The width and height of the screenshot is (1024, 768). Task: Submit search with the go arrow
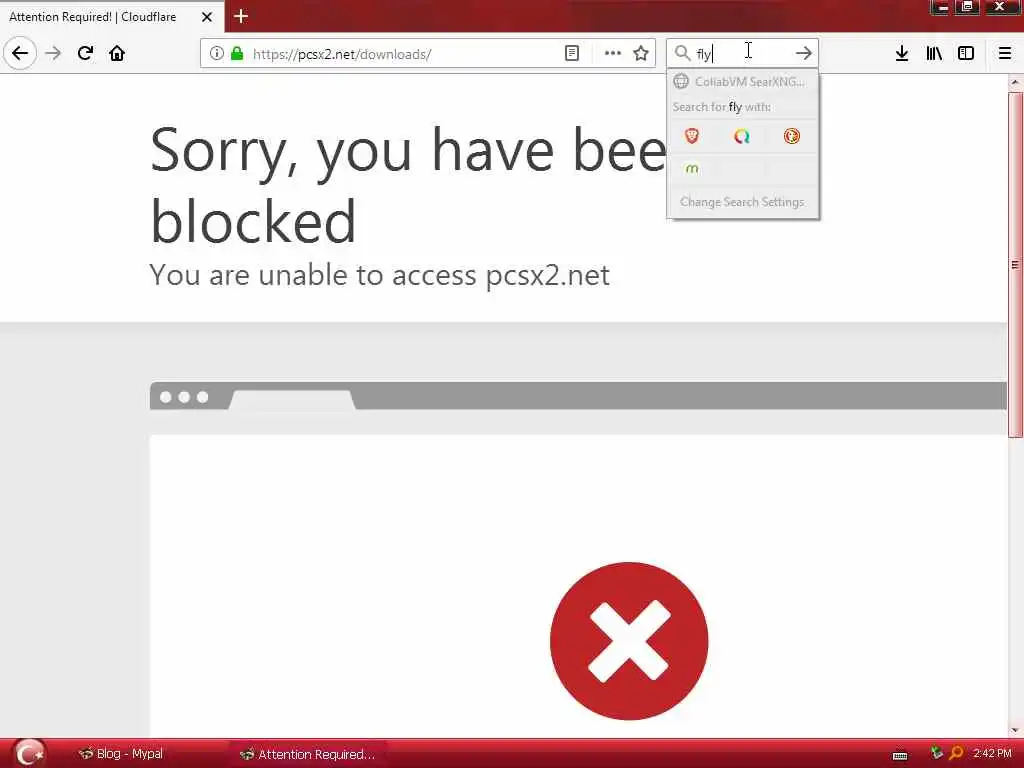point(804,53)
